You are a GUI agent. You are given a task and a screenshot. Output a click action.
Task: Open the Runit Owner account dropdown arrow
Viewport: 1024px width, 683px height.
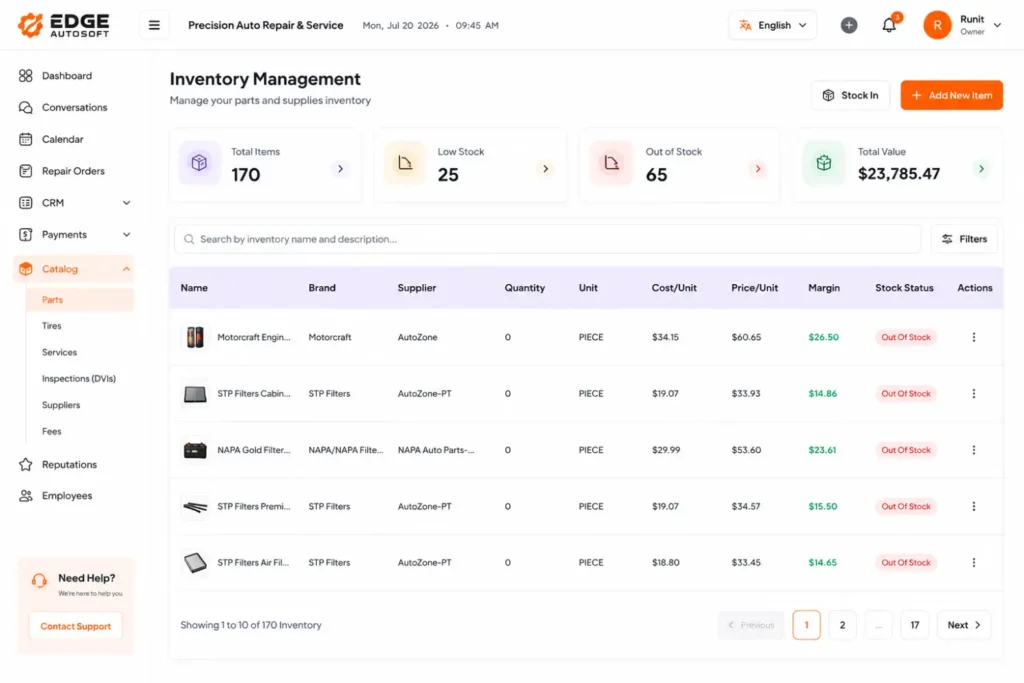(x=997, y=25)
